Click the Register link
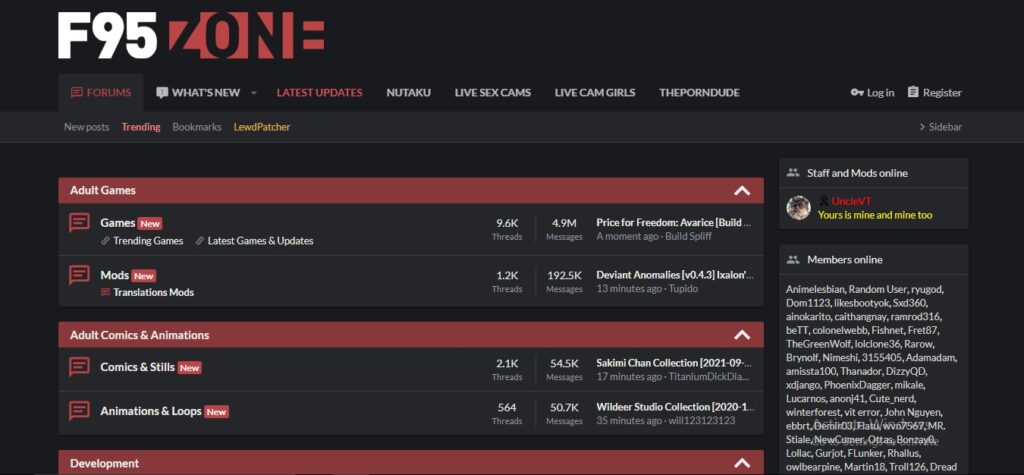This screenshot has height=475, width=1024. [942, 93]
